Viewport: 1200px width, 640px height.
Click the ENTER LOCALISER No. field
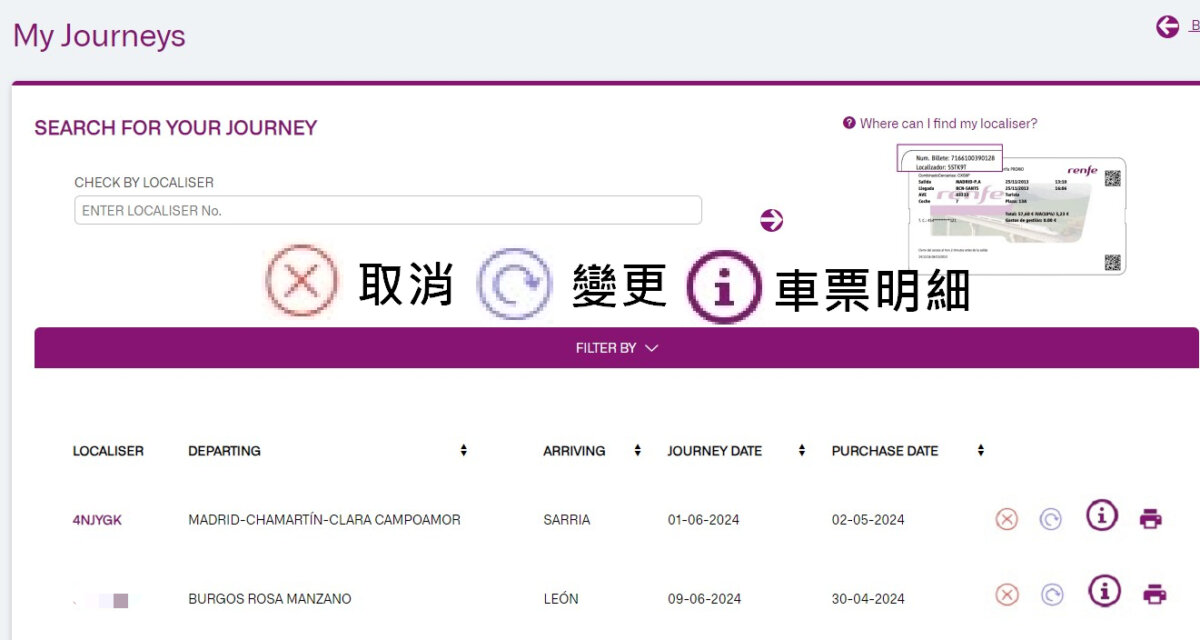[x=387, y=210]
